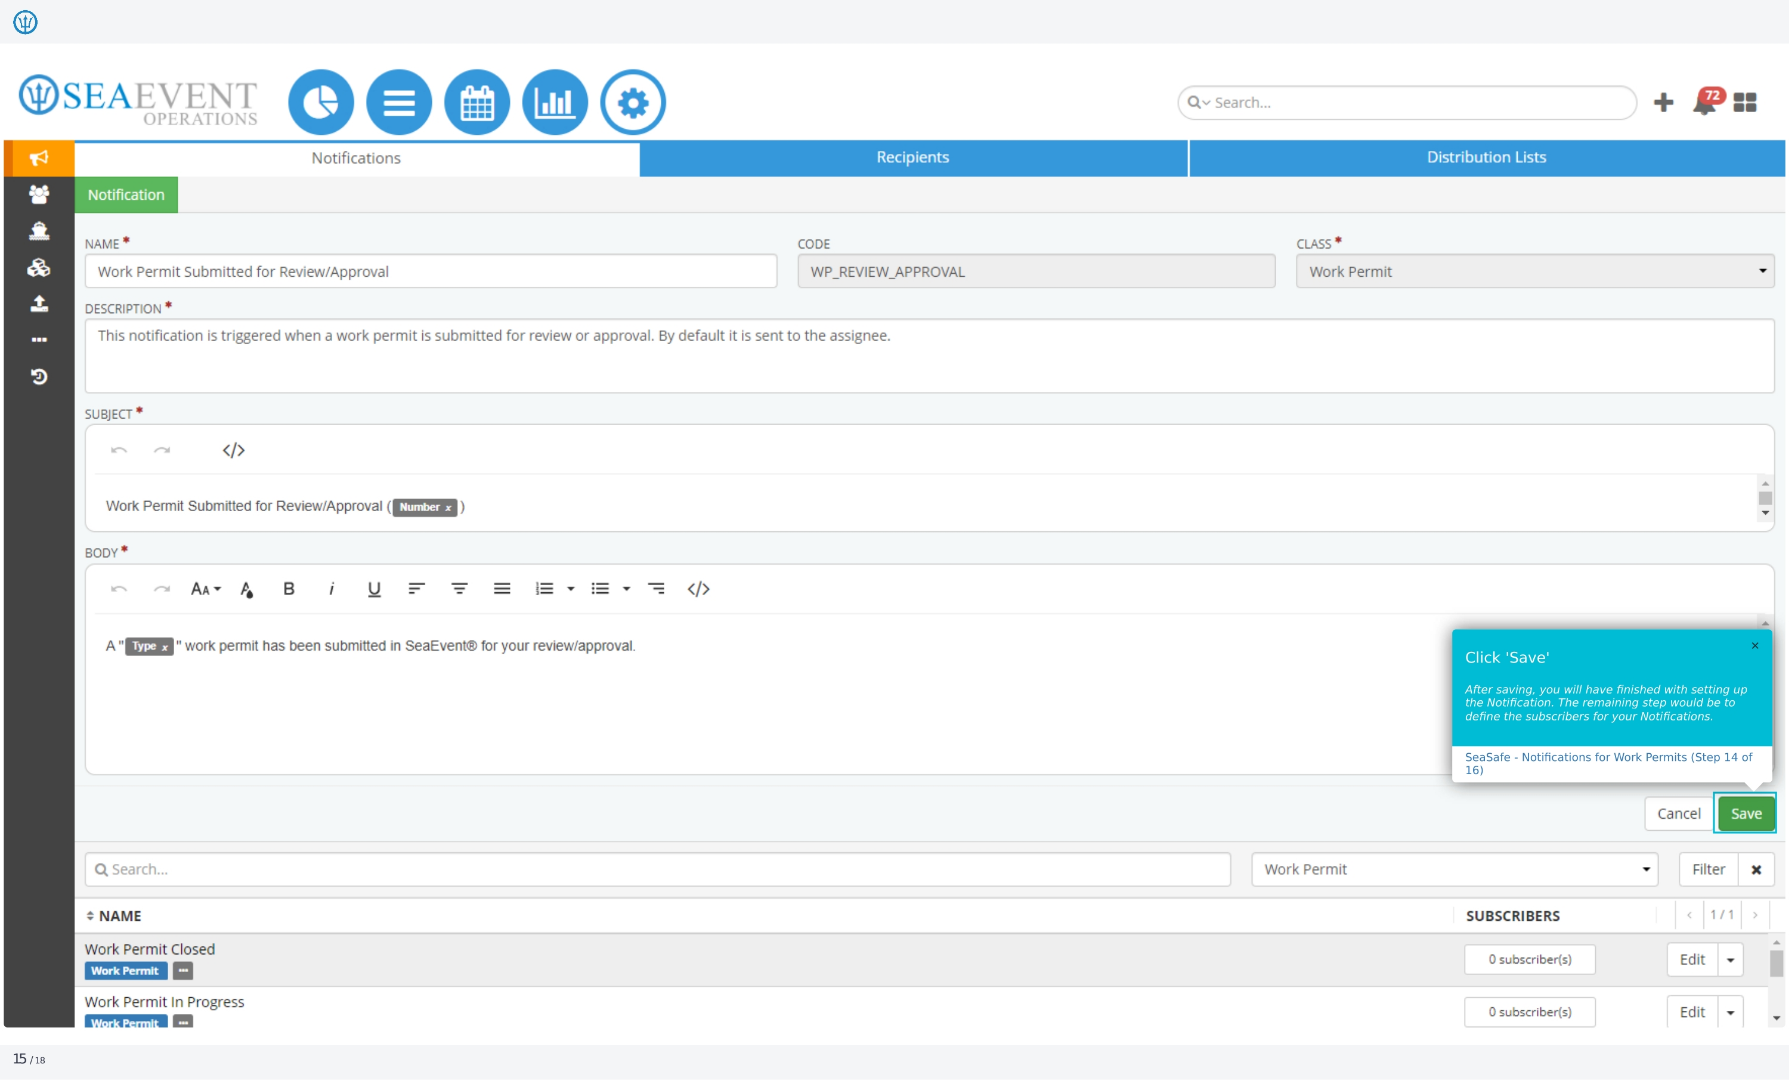The height and width of the screenshot is (1080, 1789).
Task: Center align text in Body editor
Action: coord(459,589)
